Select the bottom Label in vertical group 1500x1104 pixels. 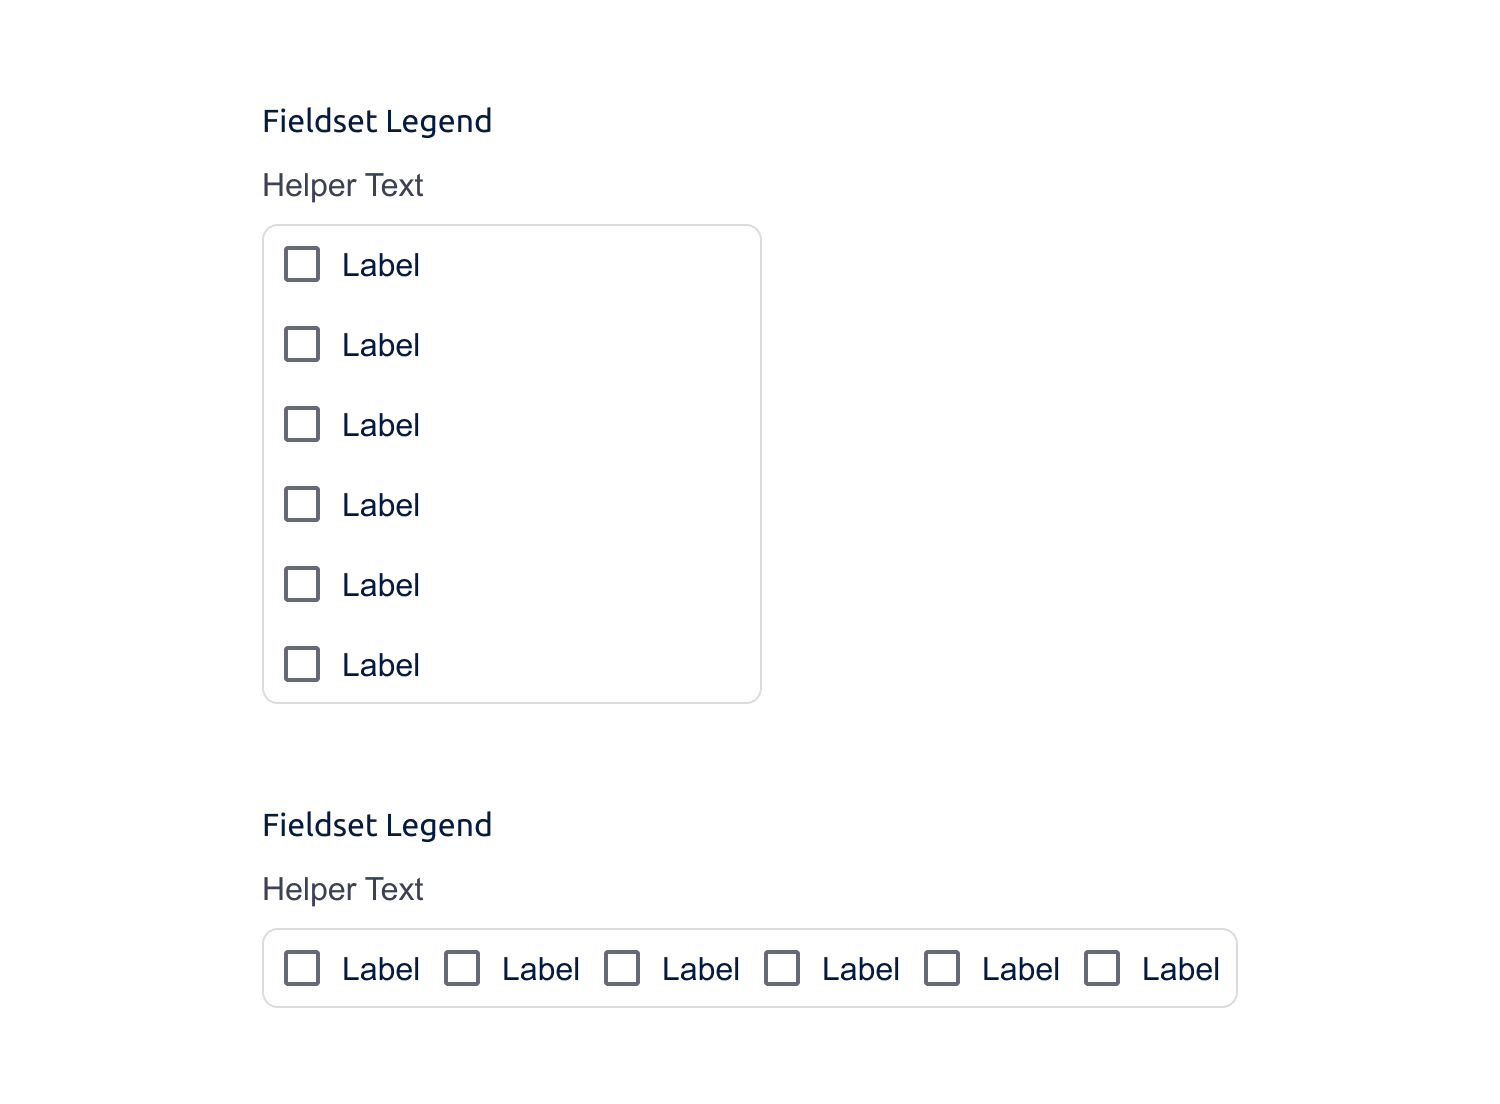[380, 664]
